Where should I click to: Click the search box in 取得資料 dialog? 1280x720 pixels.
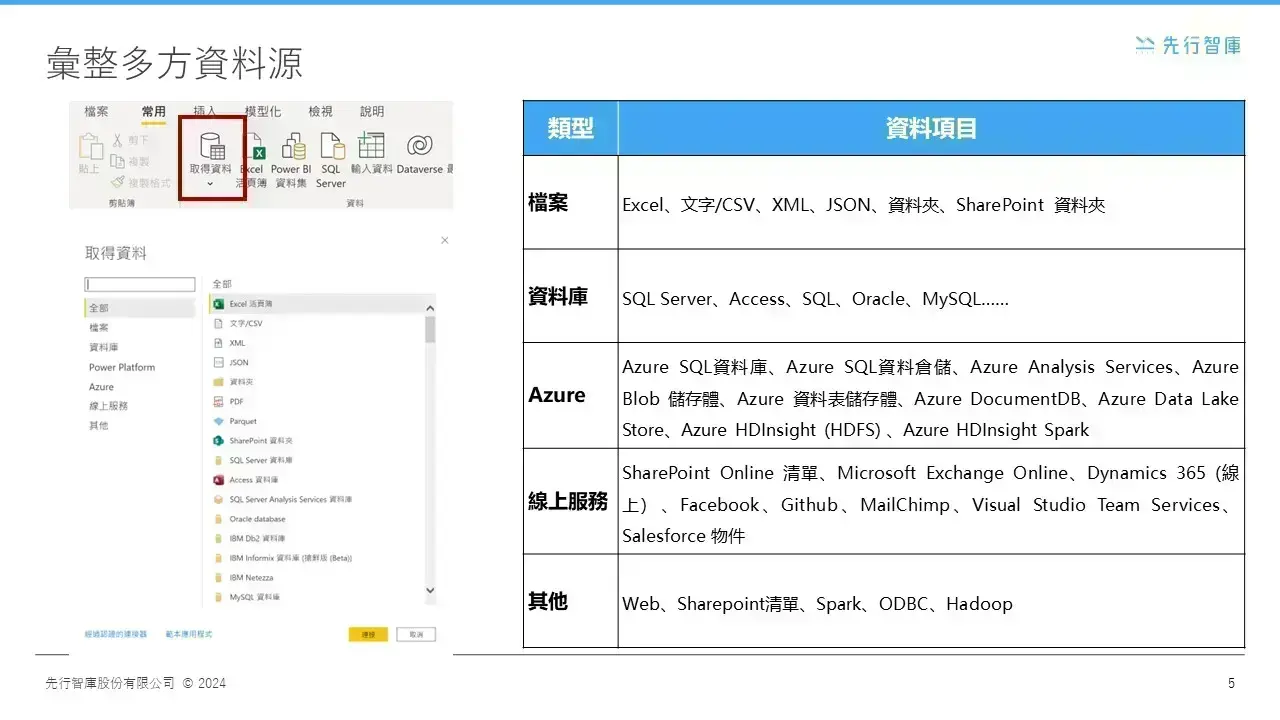tap(140, 285)
